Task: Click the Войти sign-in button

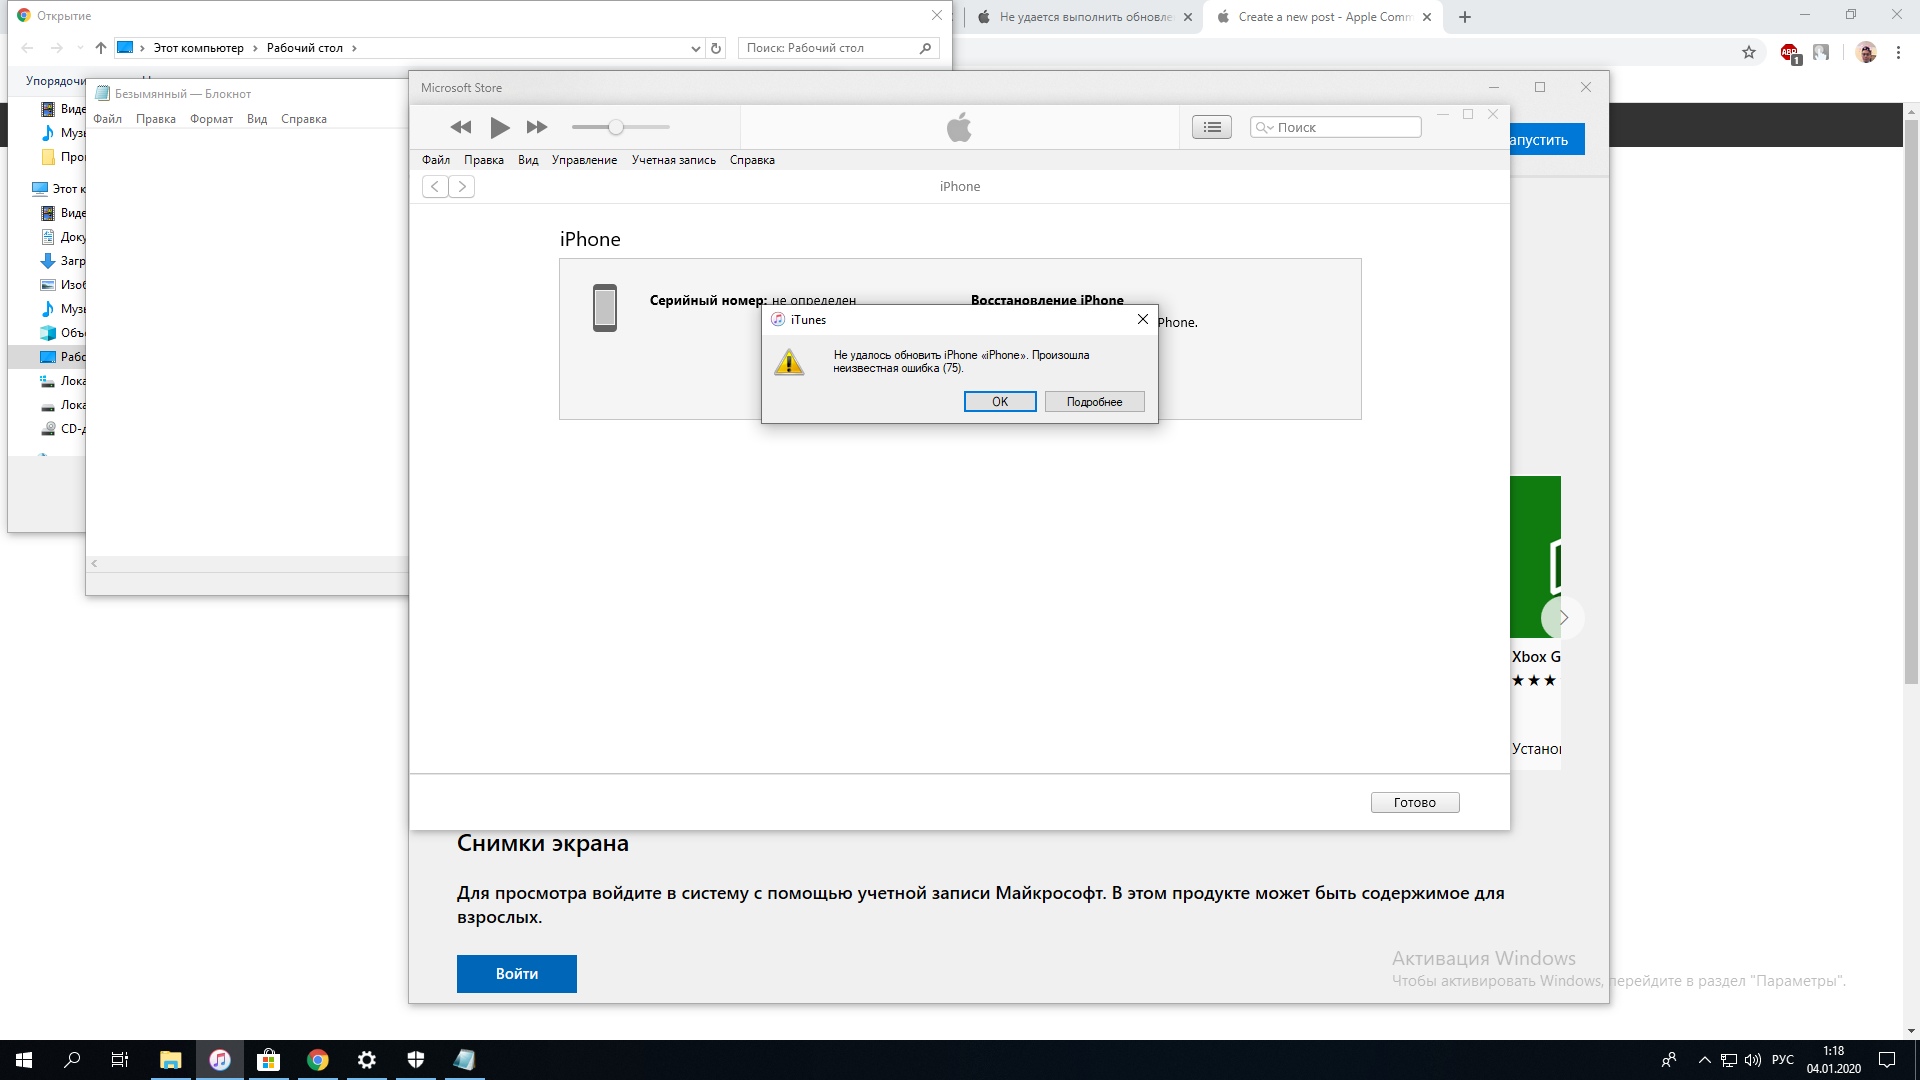Action: (516, 973)
